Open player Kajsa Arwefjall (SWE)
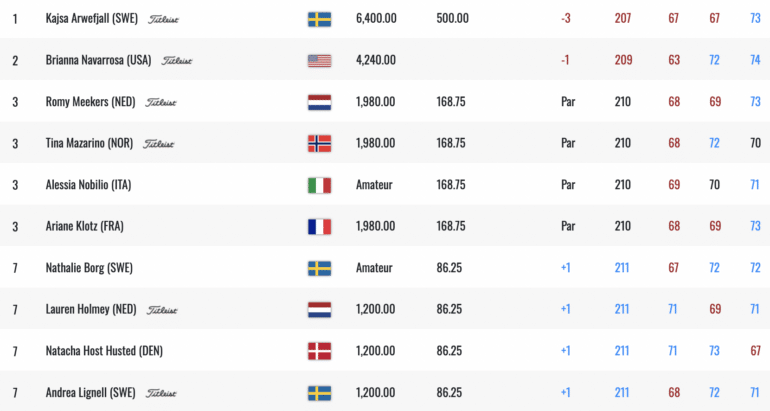The width and height of the screenshot is (770, 411). (92, 19)
